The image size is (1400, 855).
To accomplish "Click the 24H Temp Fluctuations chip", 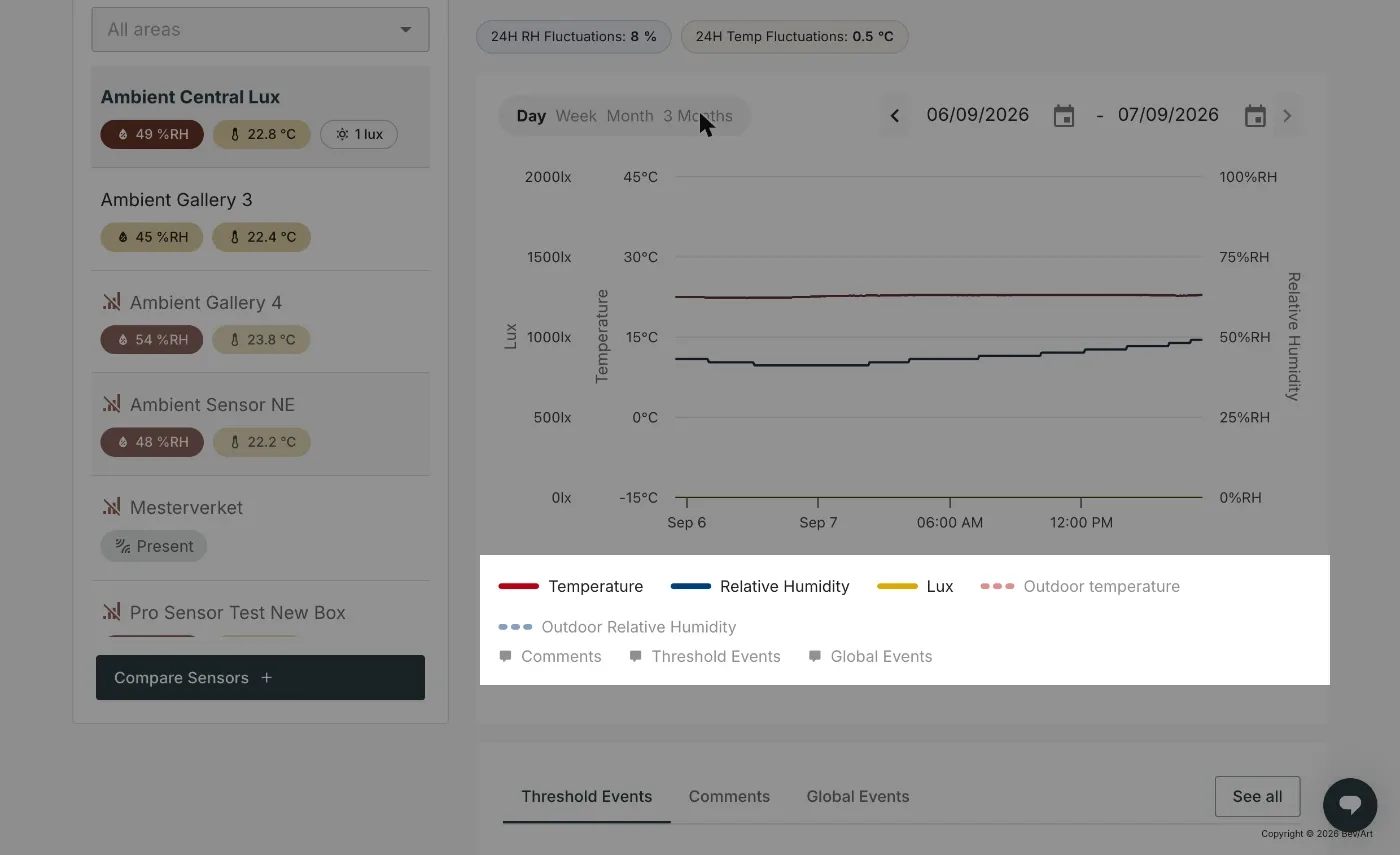I will (x=794, y=37).
